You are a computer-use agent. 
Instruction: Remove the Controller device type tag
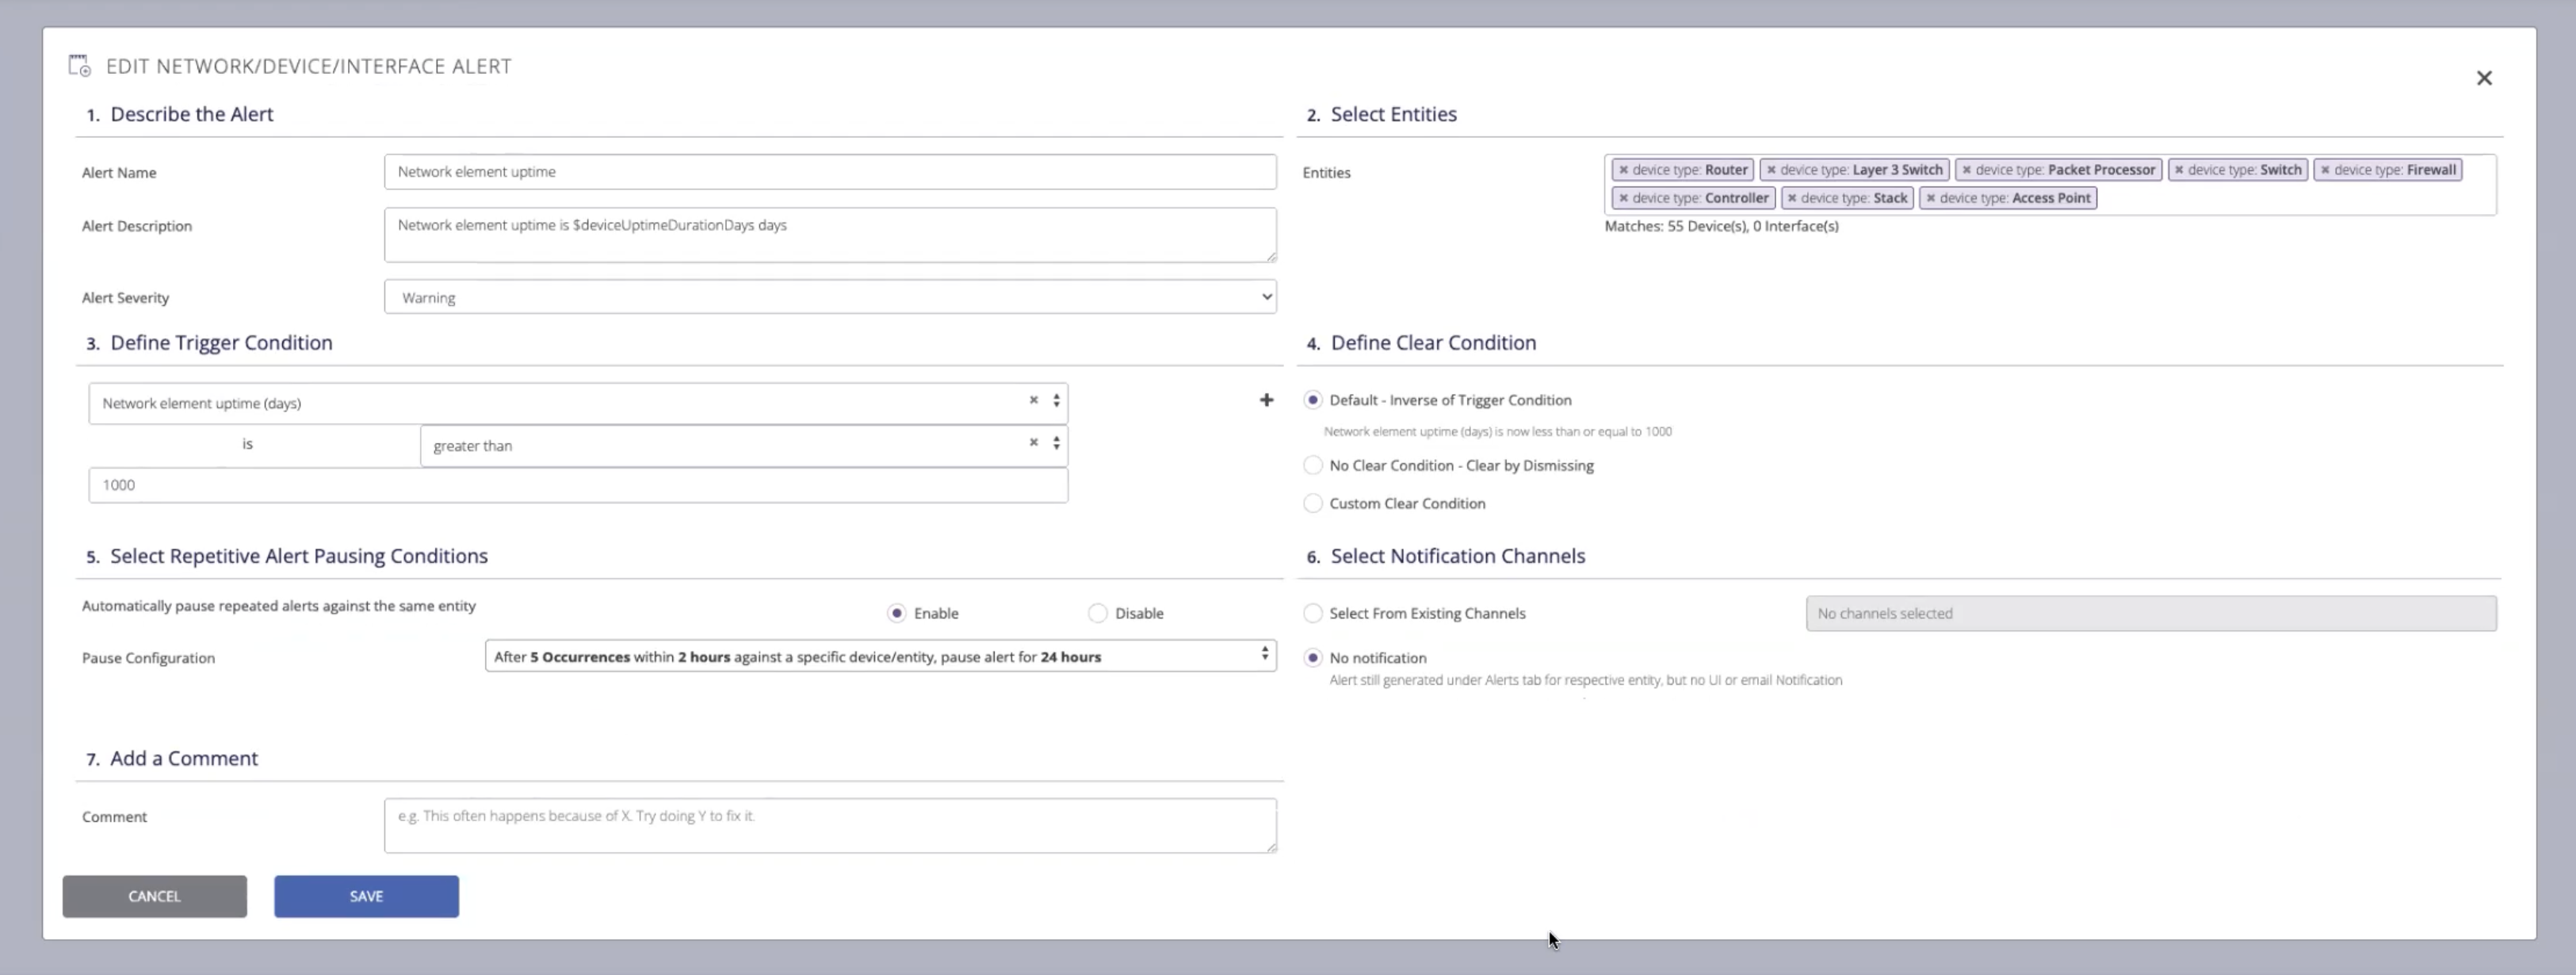tap(1623, 198)
